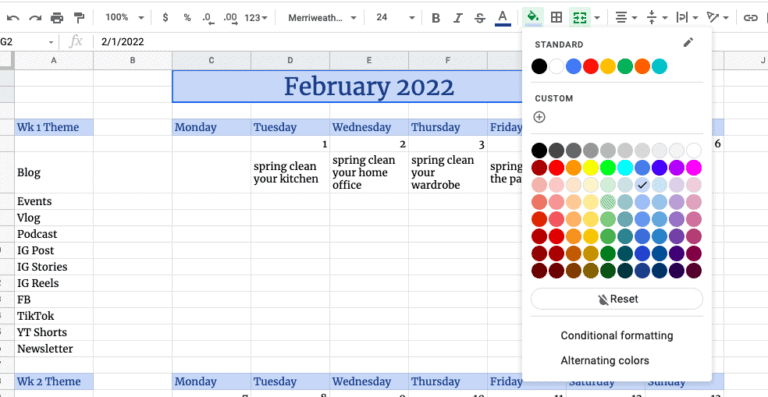This screenshot has height=397, width=768.
Task: Open the name box dropdown arrow
Action: click(x=51, y=42)
